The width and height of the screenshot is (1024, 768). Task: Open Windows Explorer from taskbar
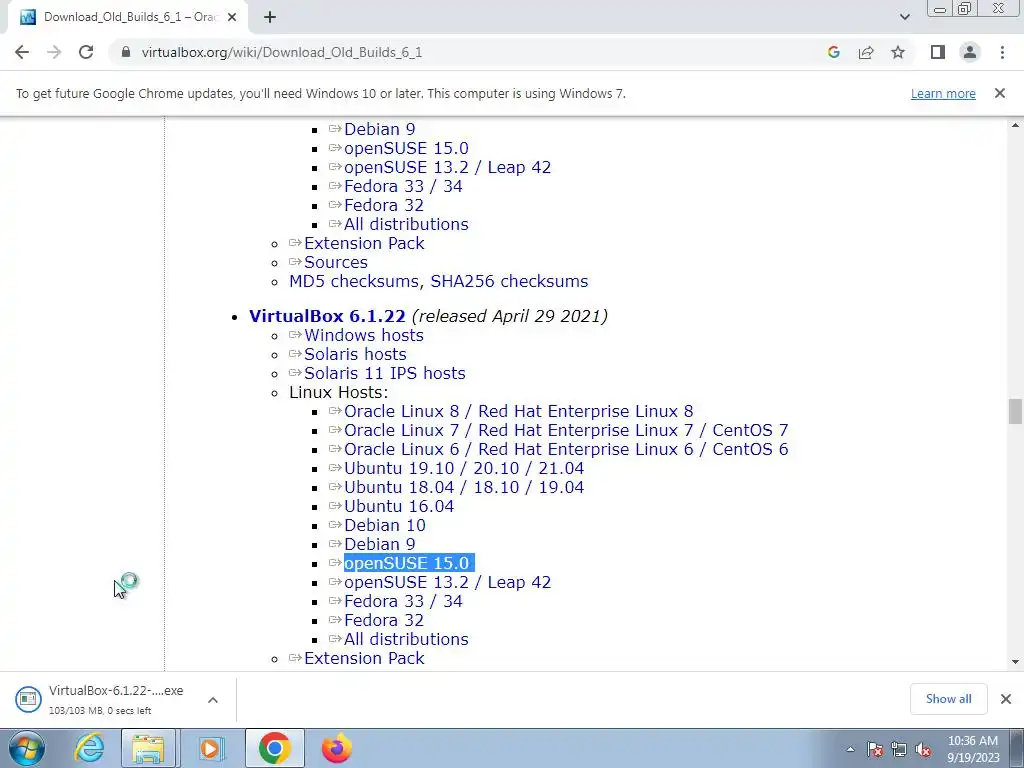[149, 748]
